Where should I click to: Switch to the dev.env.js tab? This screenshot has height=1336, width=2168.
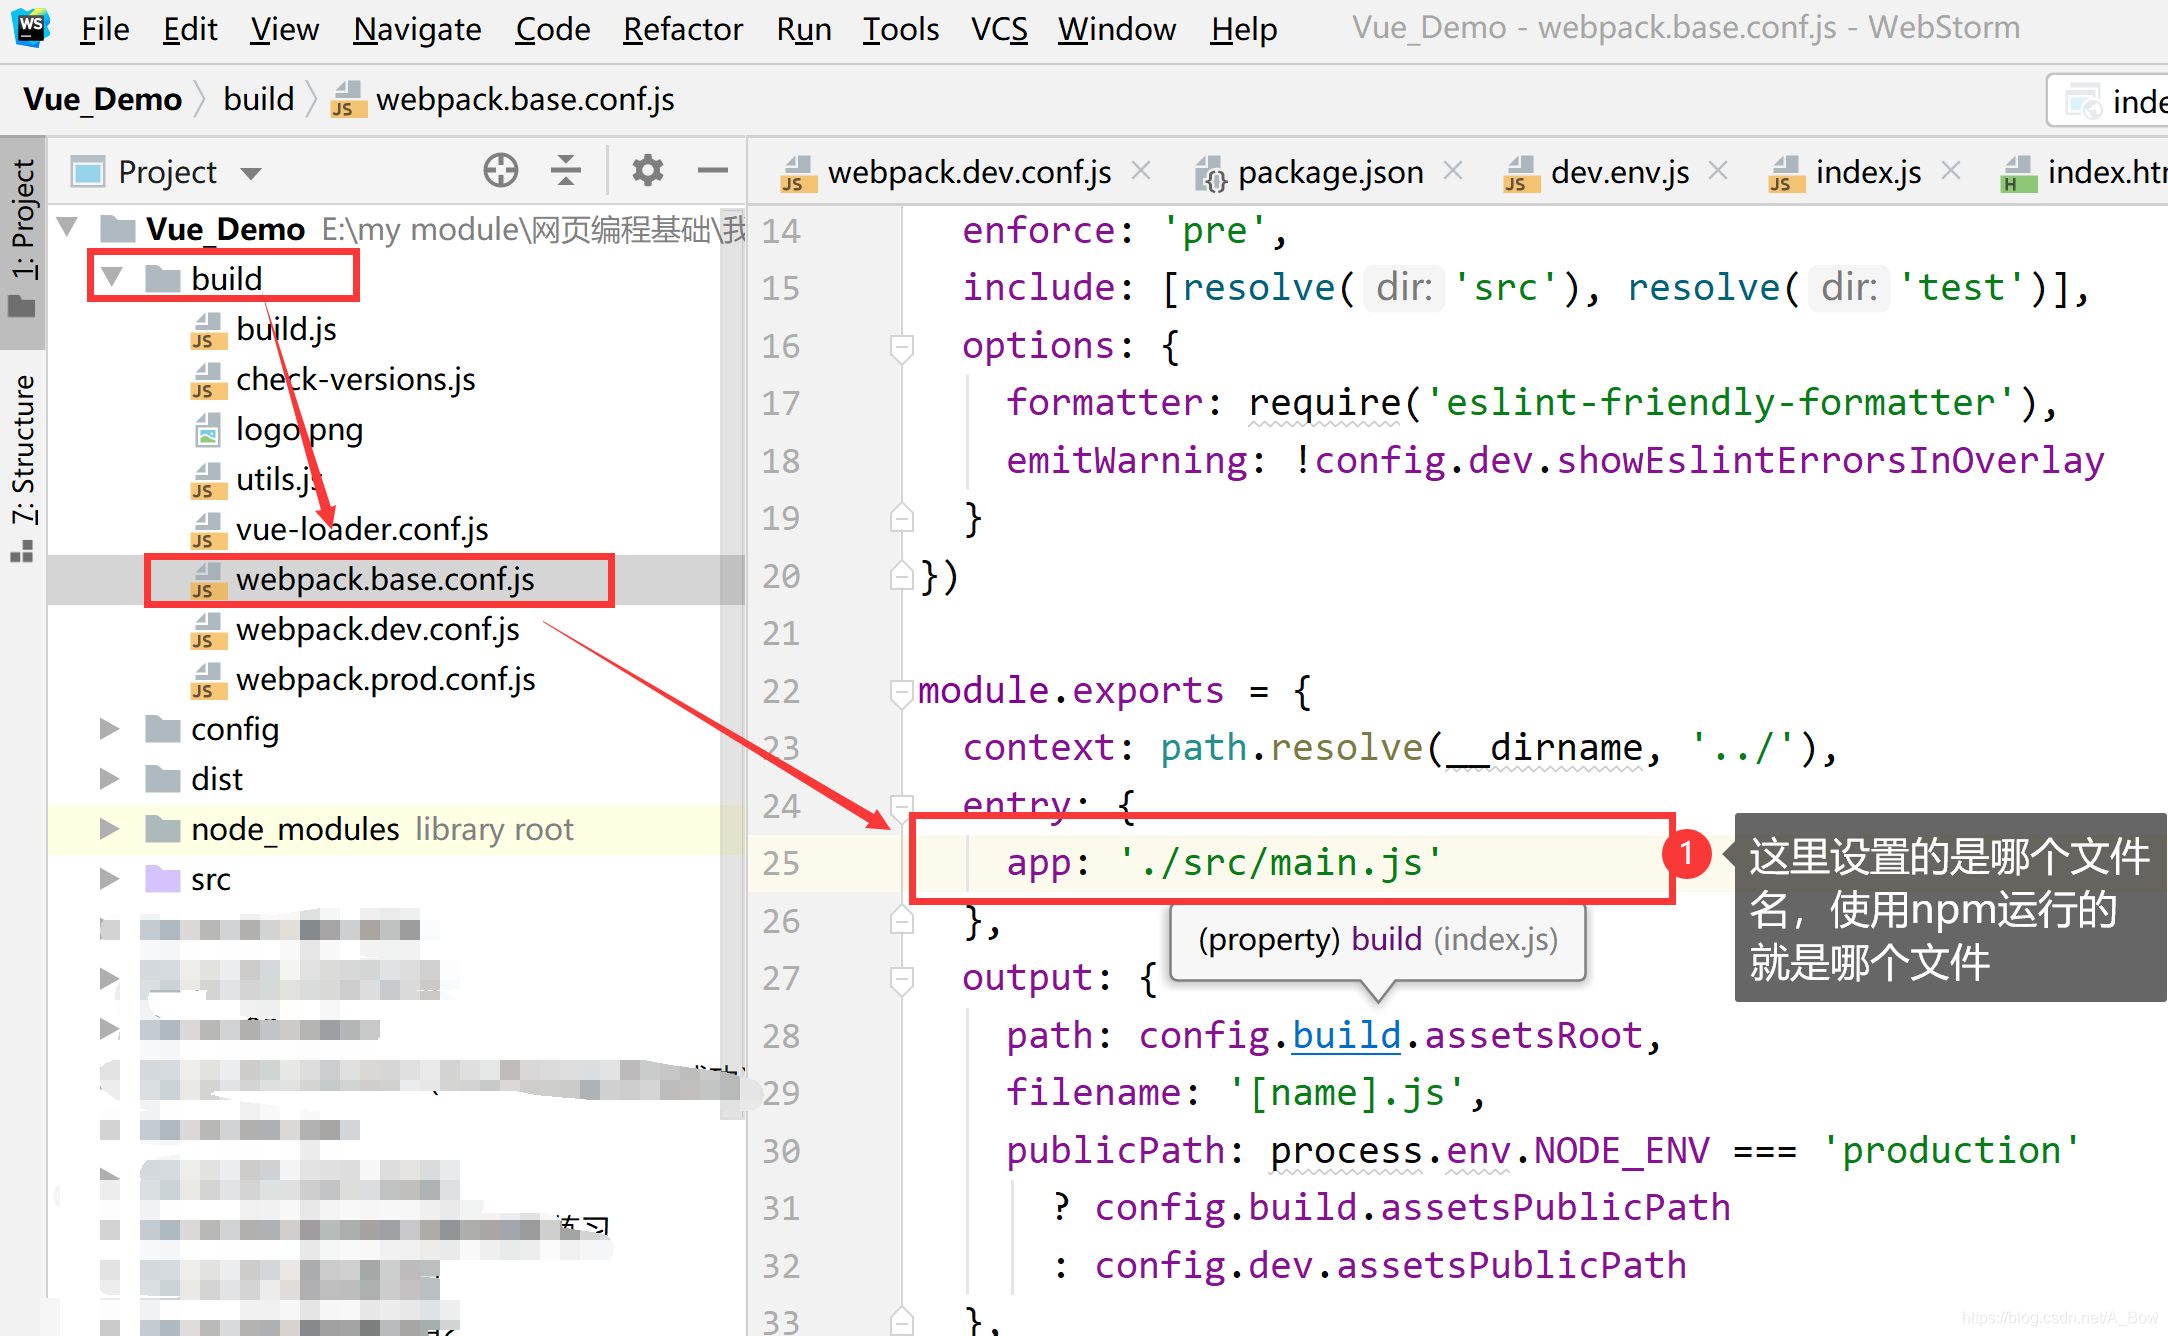[1619, 172]
